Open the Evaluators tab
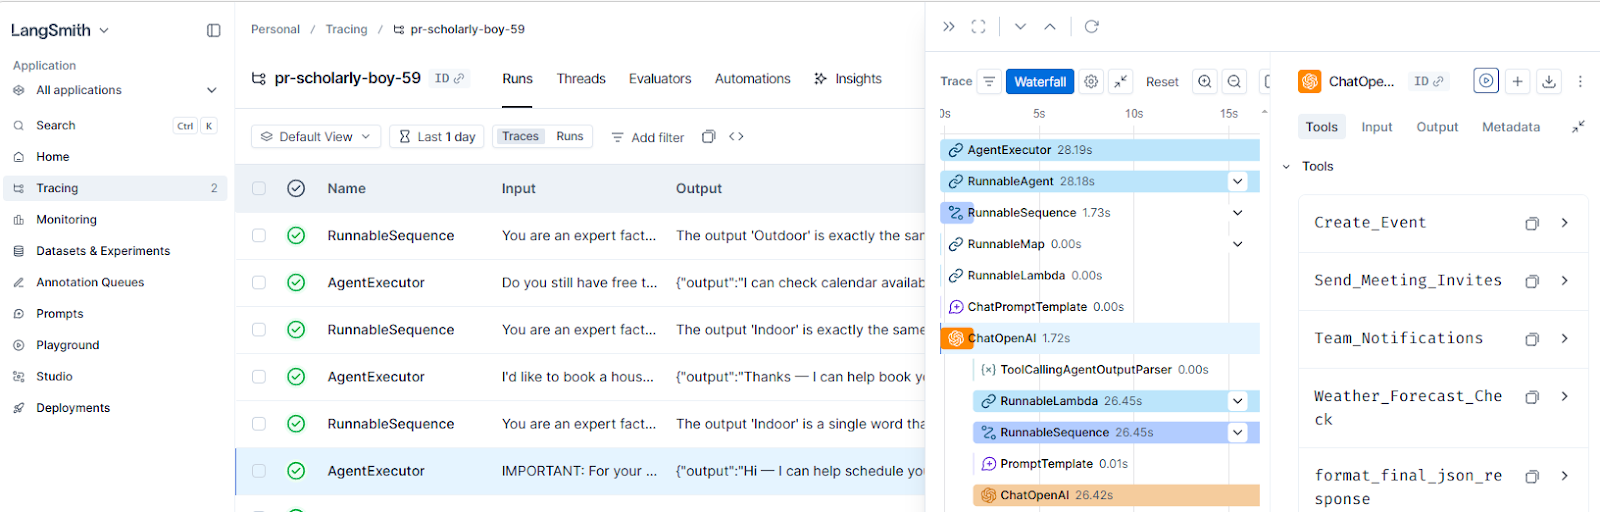Screen dimensions: 1600x512 660,78
